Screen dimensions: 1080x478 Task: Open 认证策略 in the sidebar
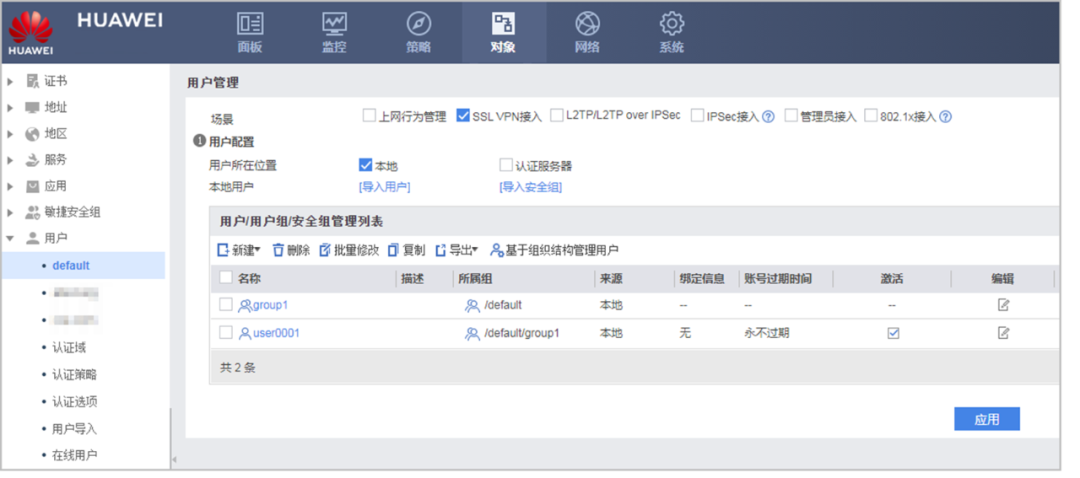click(x=74, y=375)
